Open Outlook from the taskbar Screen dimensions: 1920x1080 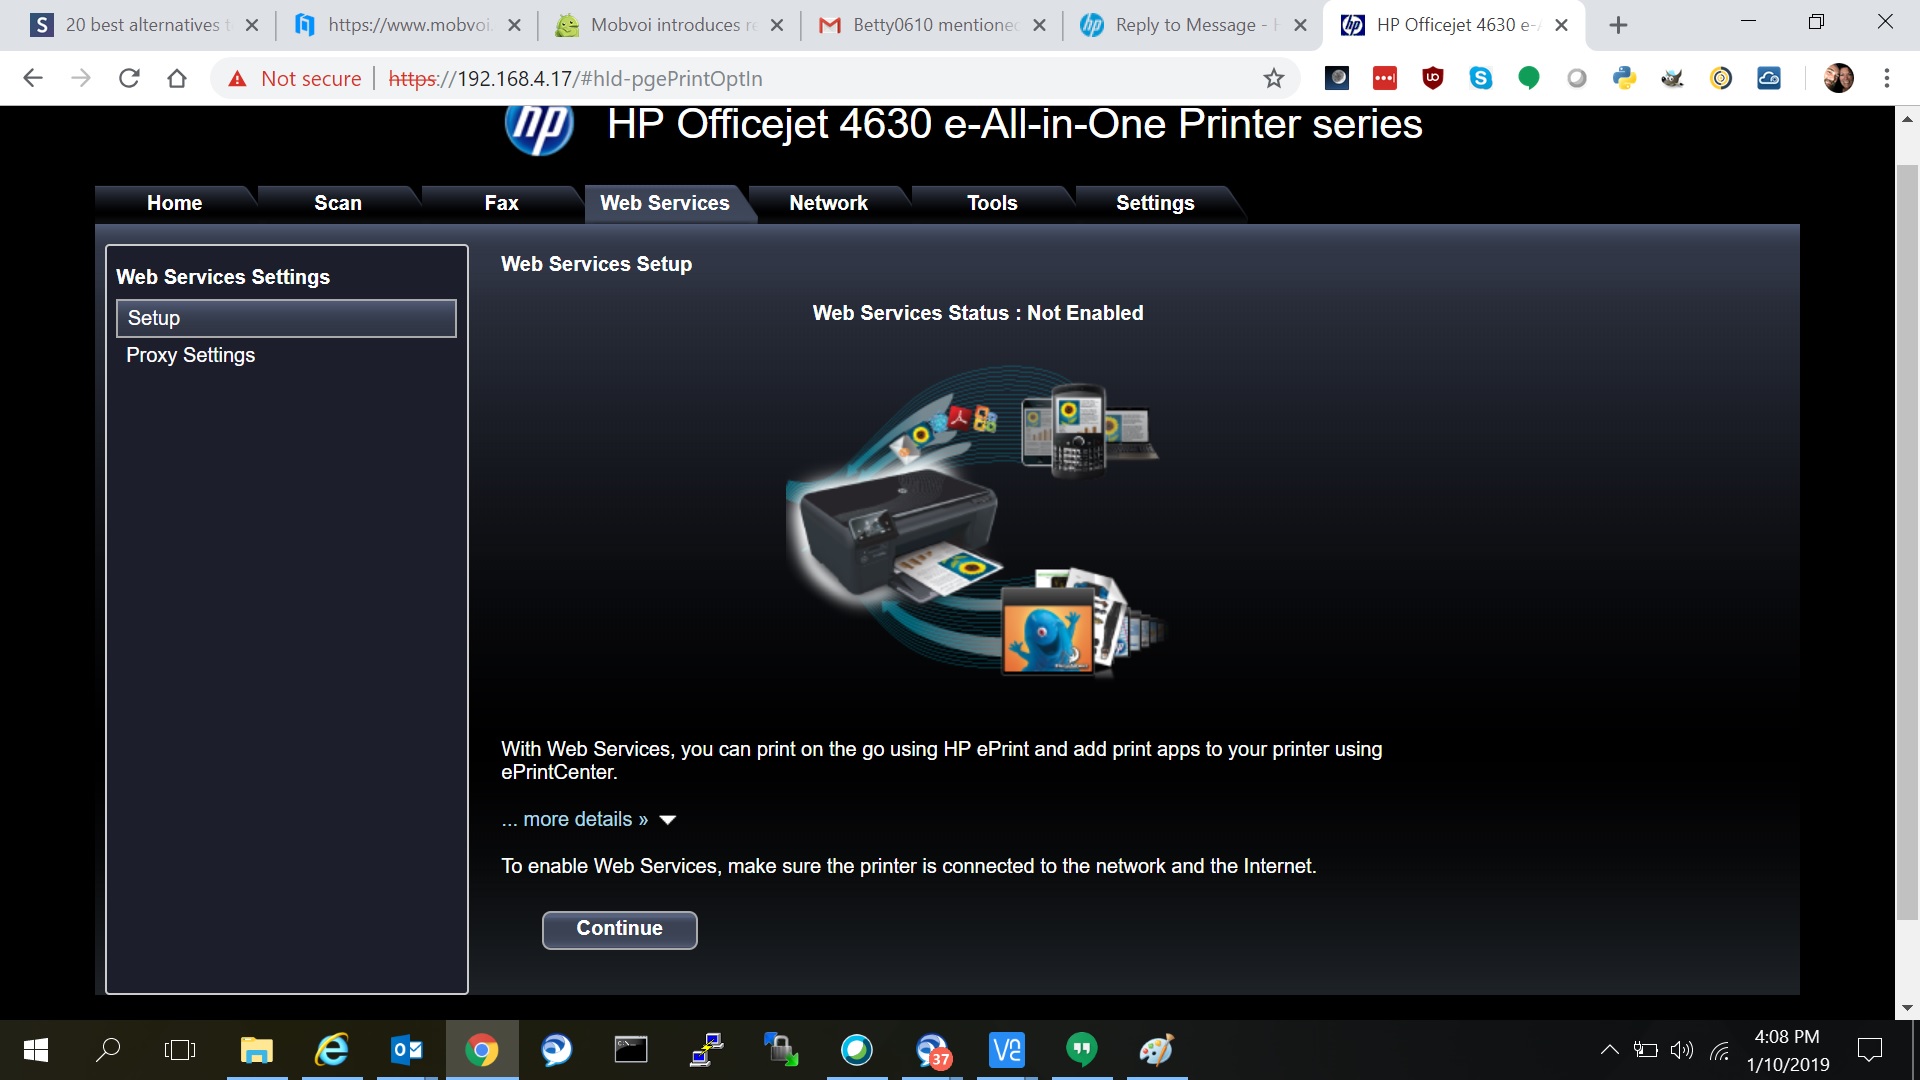[406, 1050]
